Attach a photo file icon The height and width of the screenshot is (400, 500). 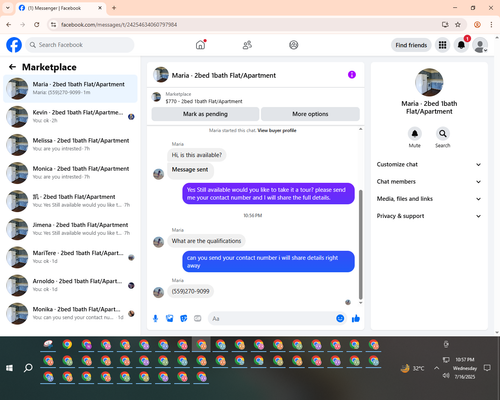pyautogui.click(x=170, y=318)
